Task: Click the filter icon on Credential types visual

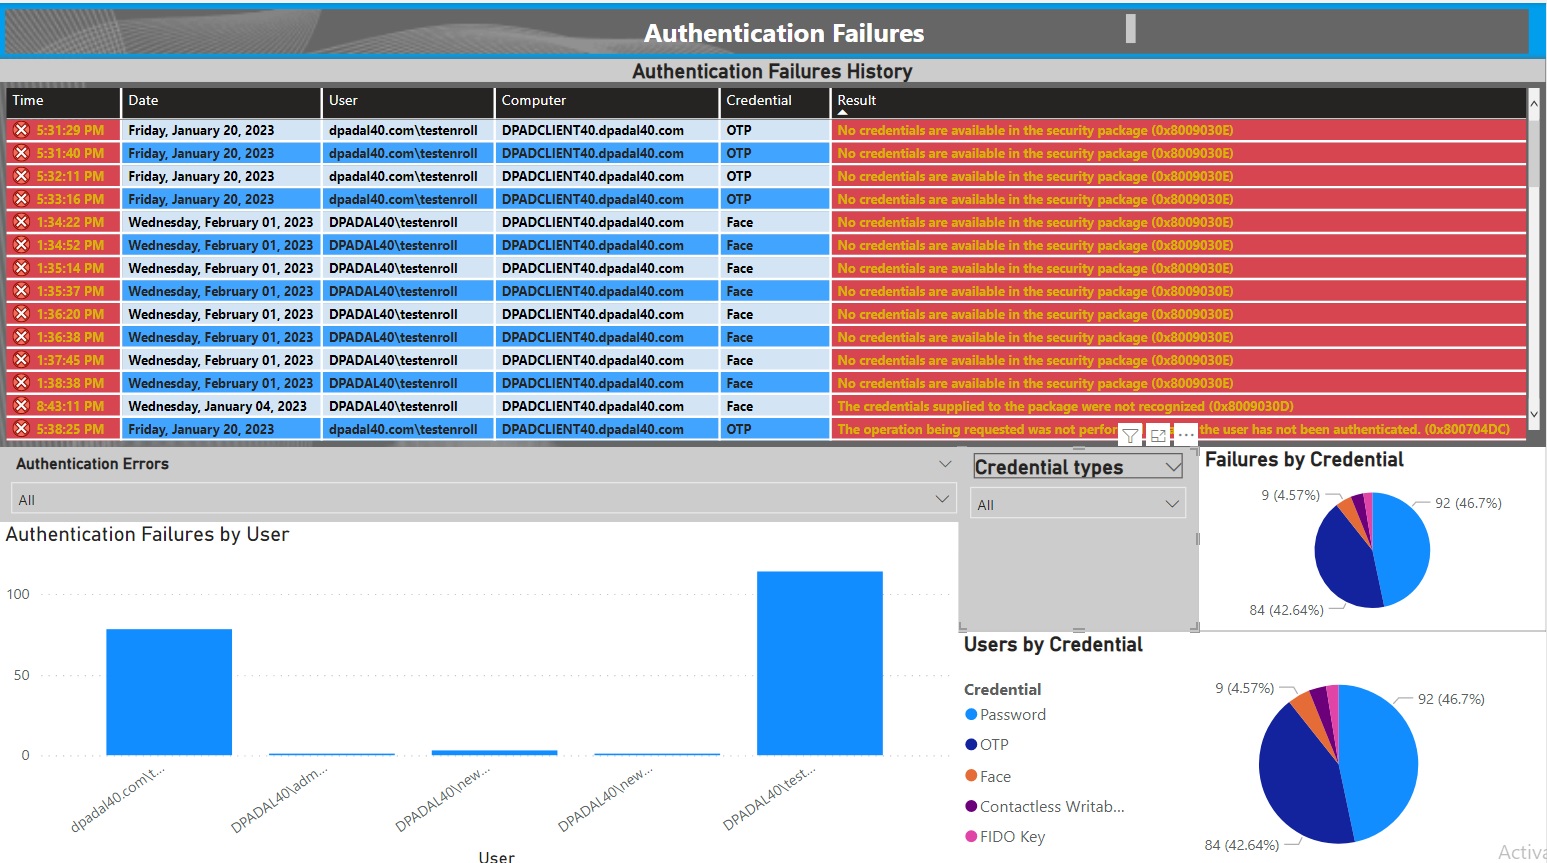Action: pos(1130,436)
